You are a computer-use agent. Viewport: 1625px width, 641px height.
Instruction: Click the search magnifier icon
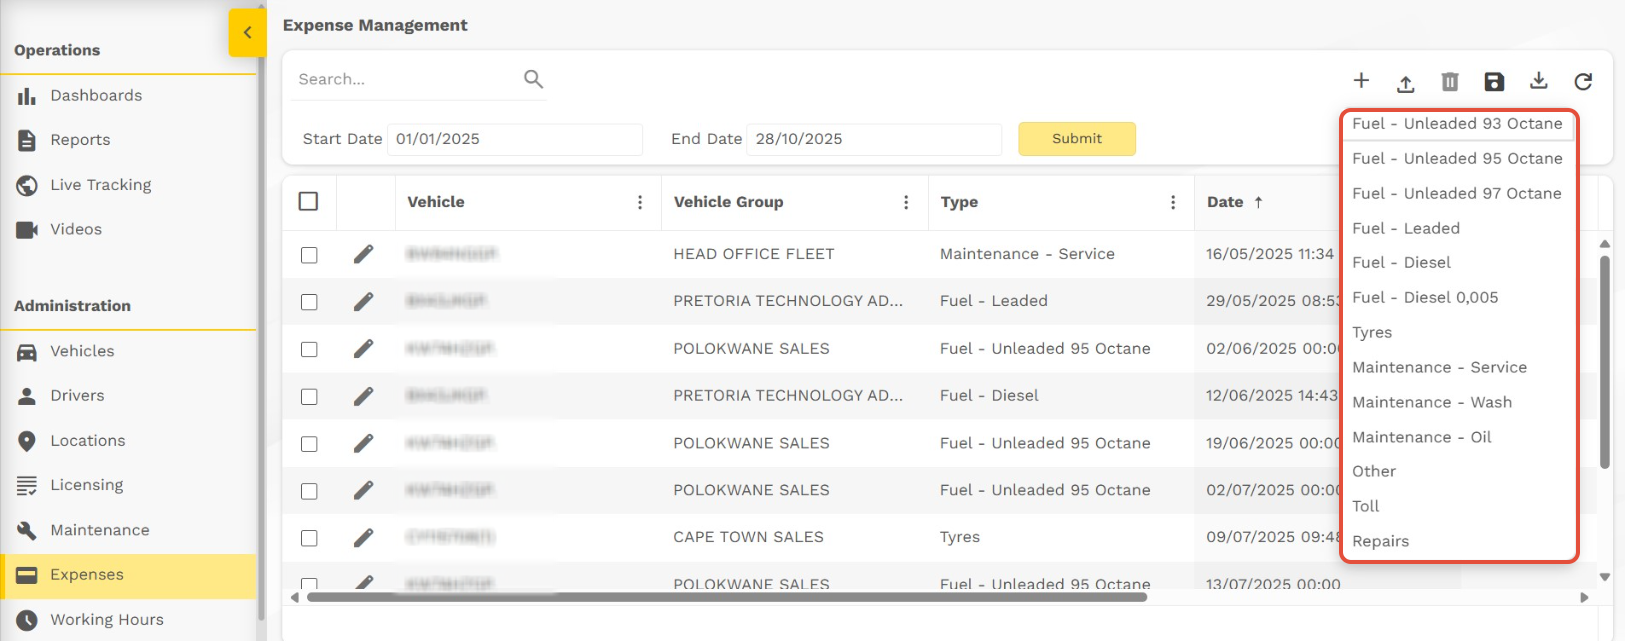(534, 79)
